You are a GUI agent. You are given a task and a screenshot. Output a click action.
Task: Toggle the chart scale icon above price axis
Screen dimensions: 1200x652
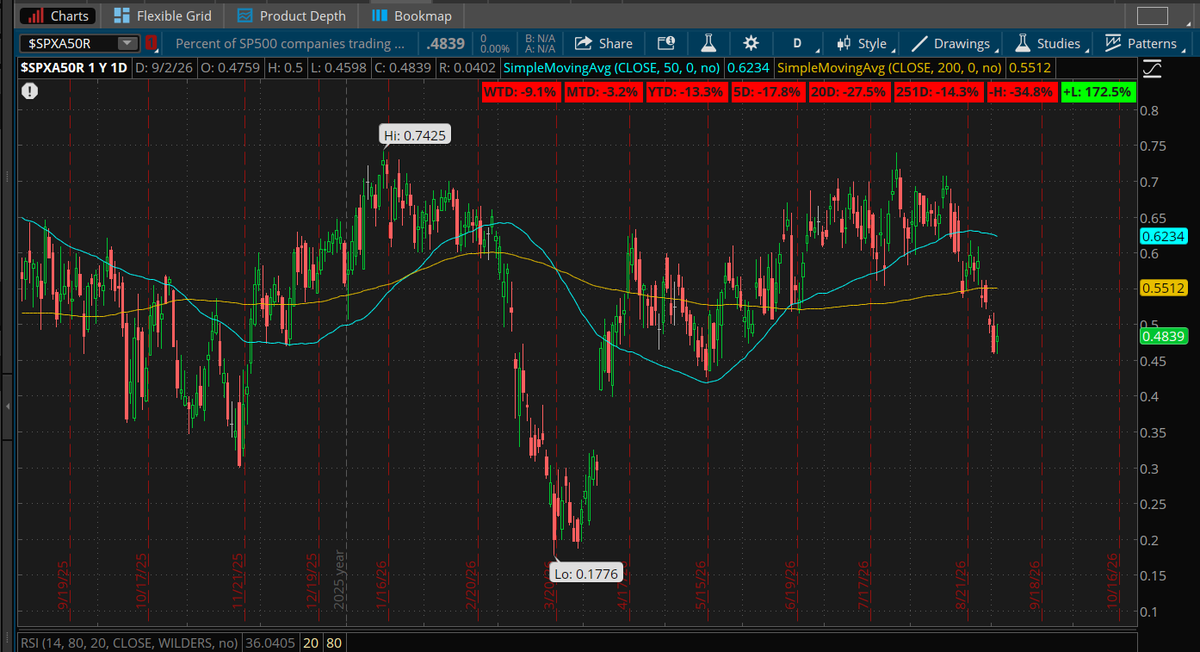point(1152,68)
